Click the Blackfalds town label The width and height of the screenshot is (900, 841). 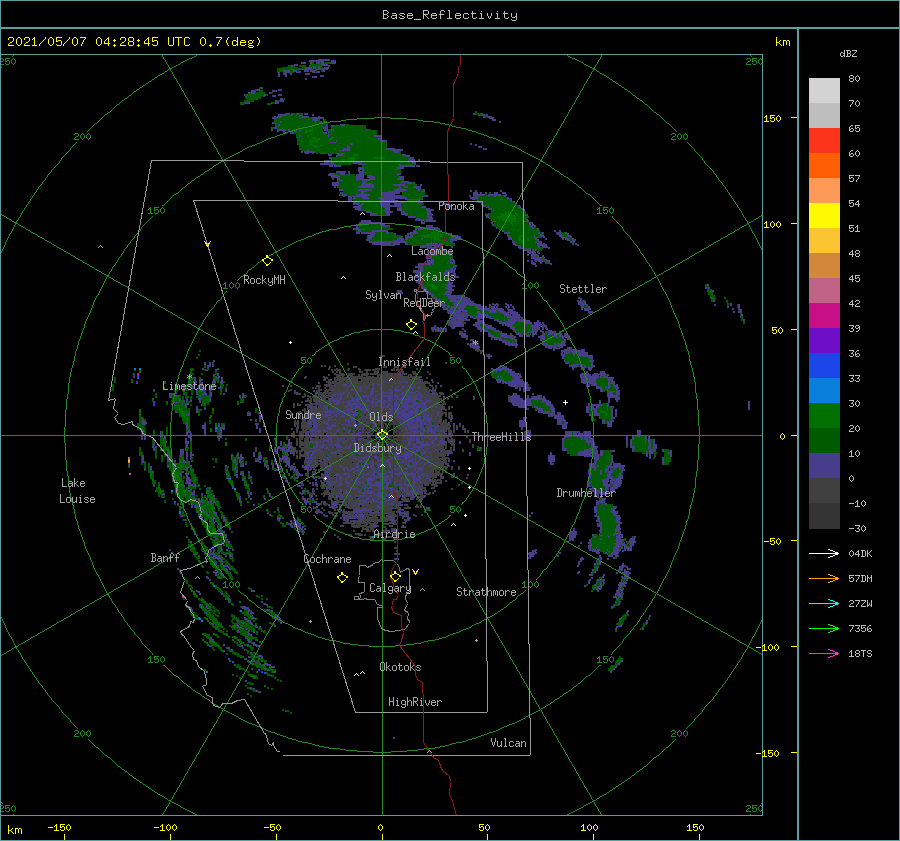pyautogui.click(x=425, y=277)
